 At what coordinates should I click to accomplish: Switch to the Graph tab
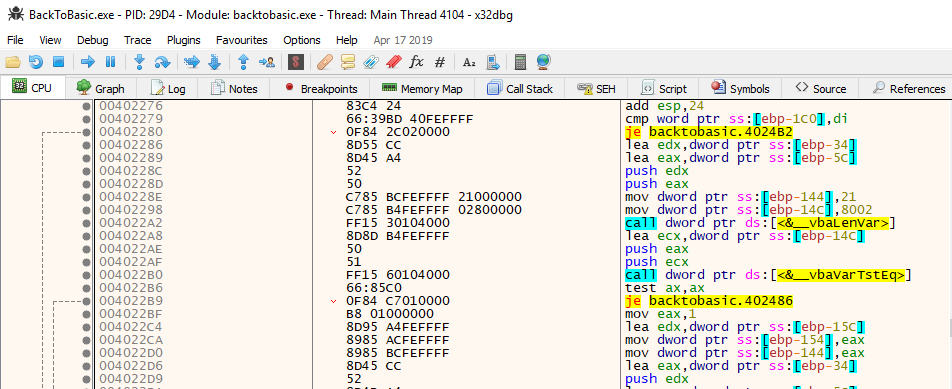[x=101, y=89]
